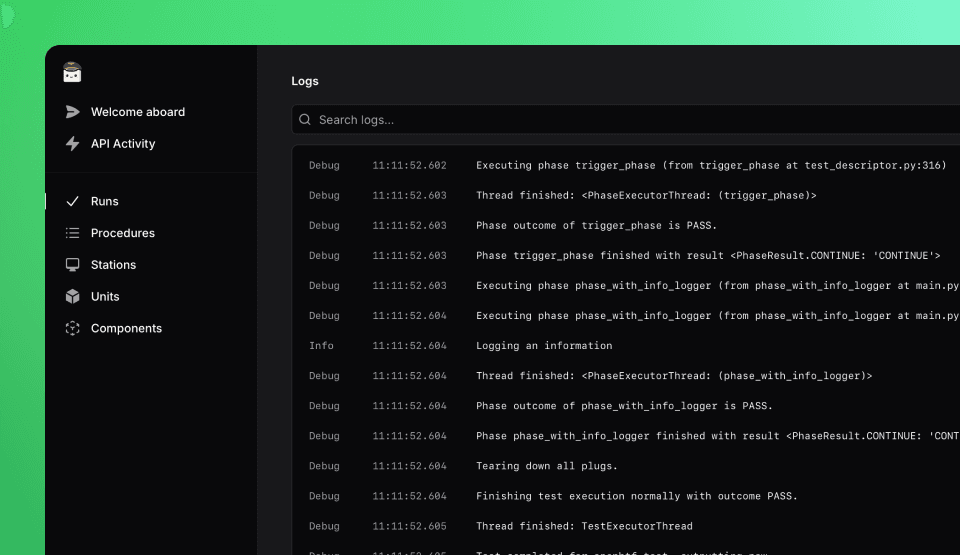This screenshot has height=555, width=960.
Task: Click the monitor Stations icon
Action: 72,265
